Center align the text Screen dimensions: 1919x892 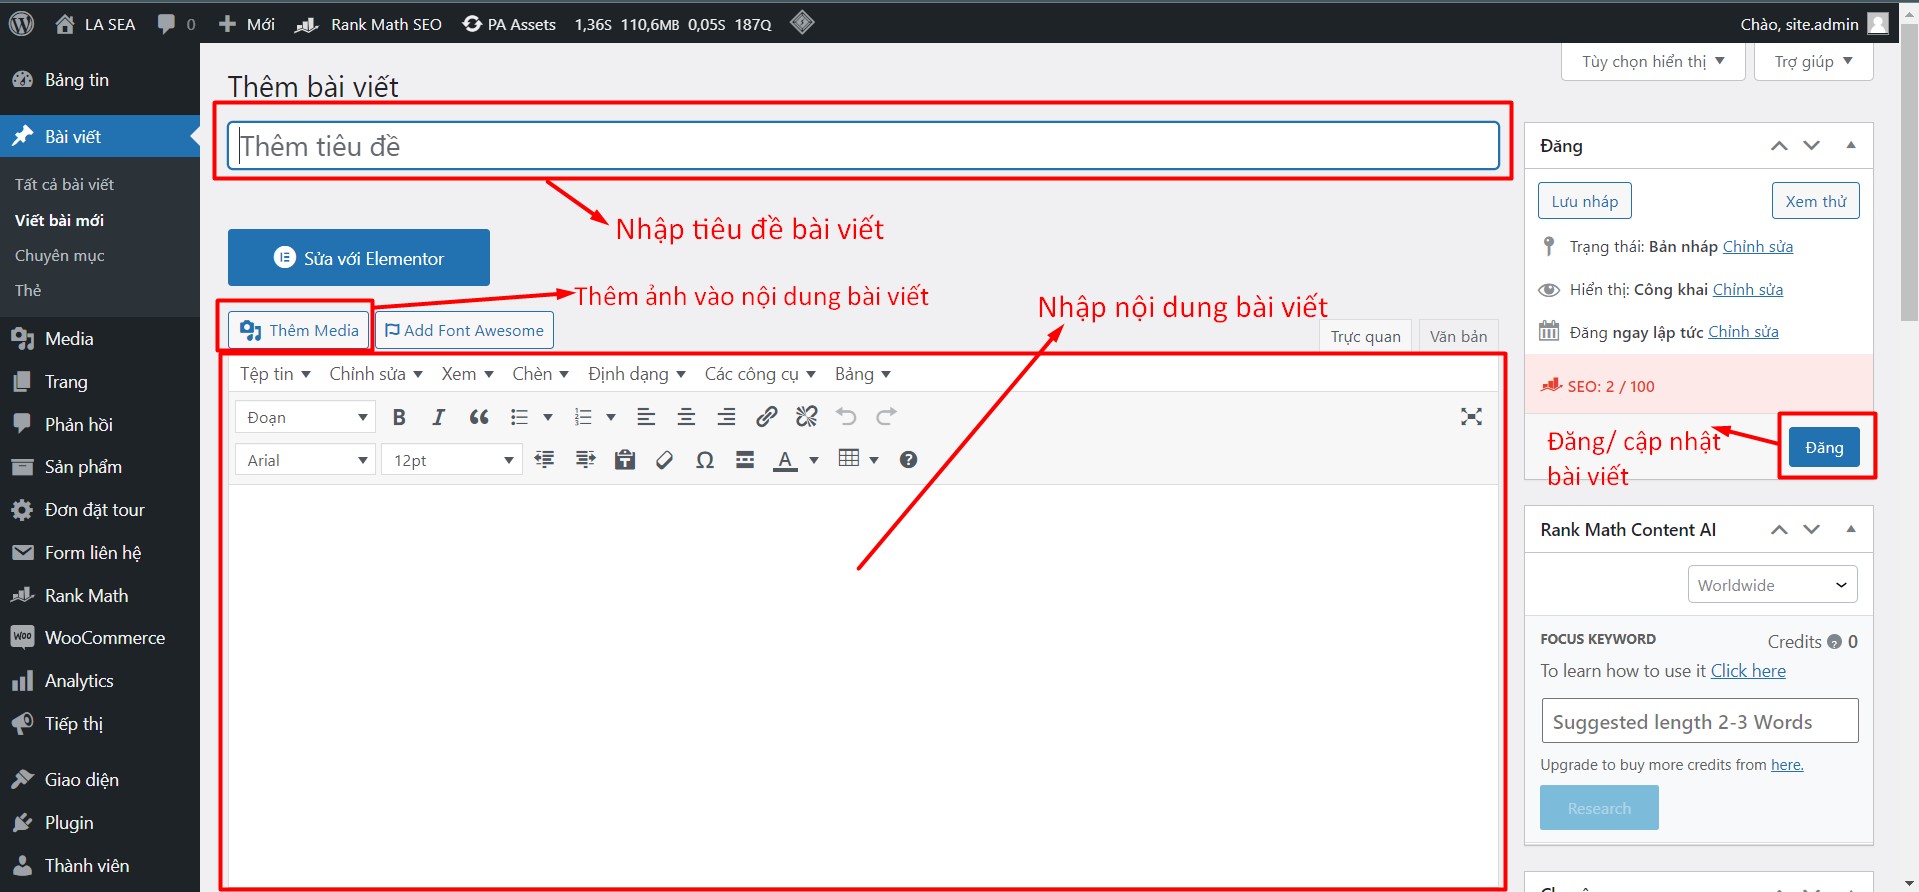pyautogui.click(x=686, y=417)
